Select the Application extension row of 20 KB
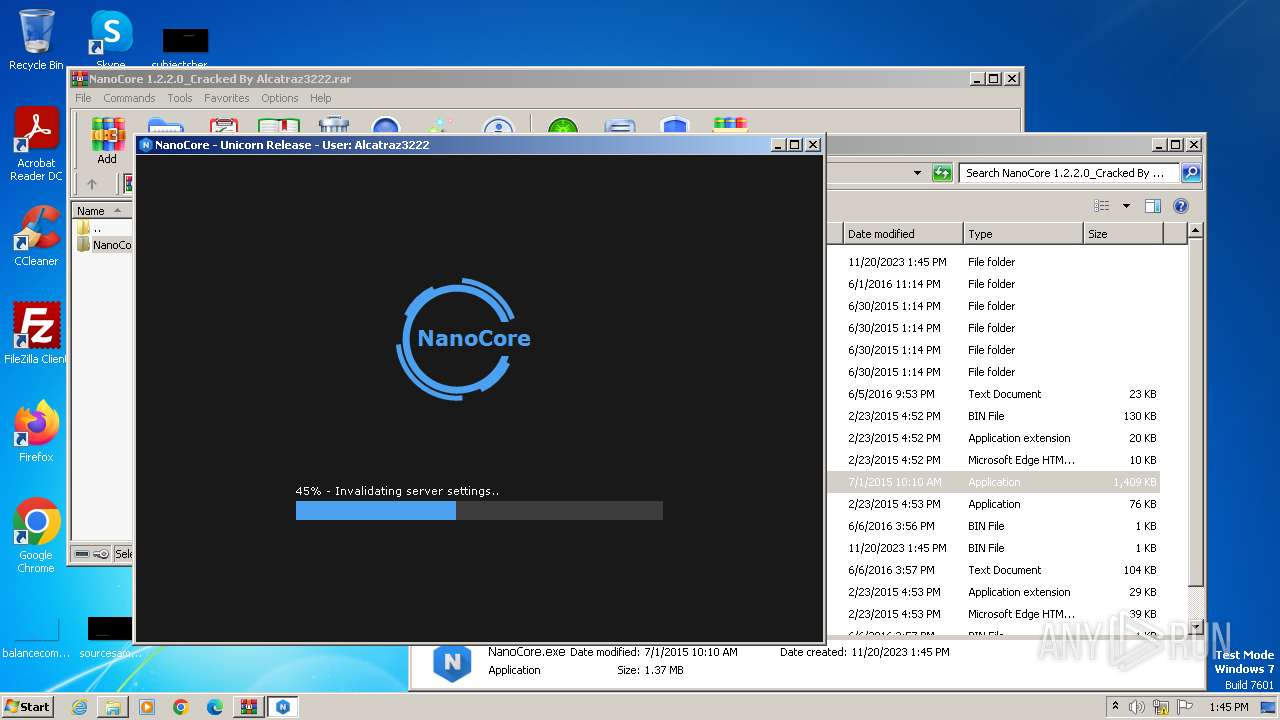 coord(994,438)
